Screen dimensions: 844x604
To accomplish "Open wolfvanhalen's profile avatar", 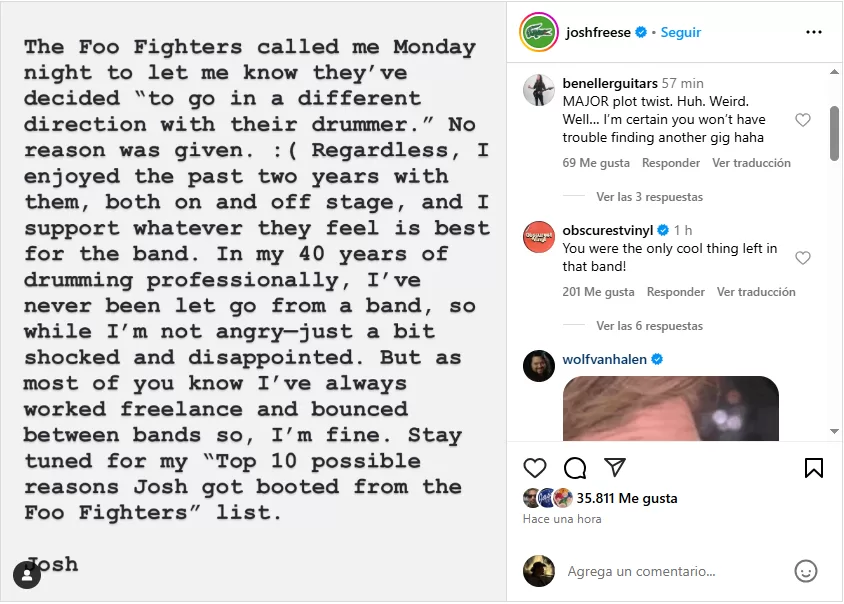I will [539, 366].
